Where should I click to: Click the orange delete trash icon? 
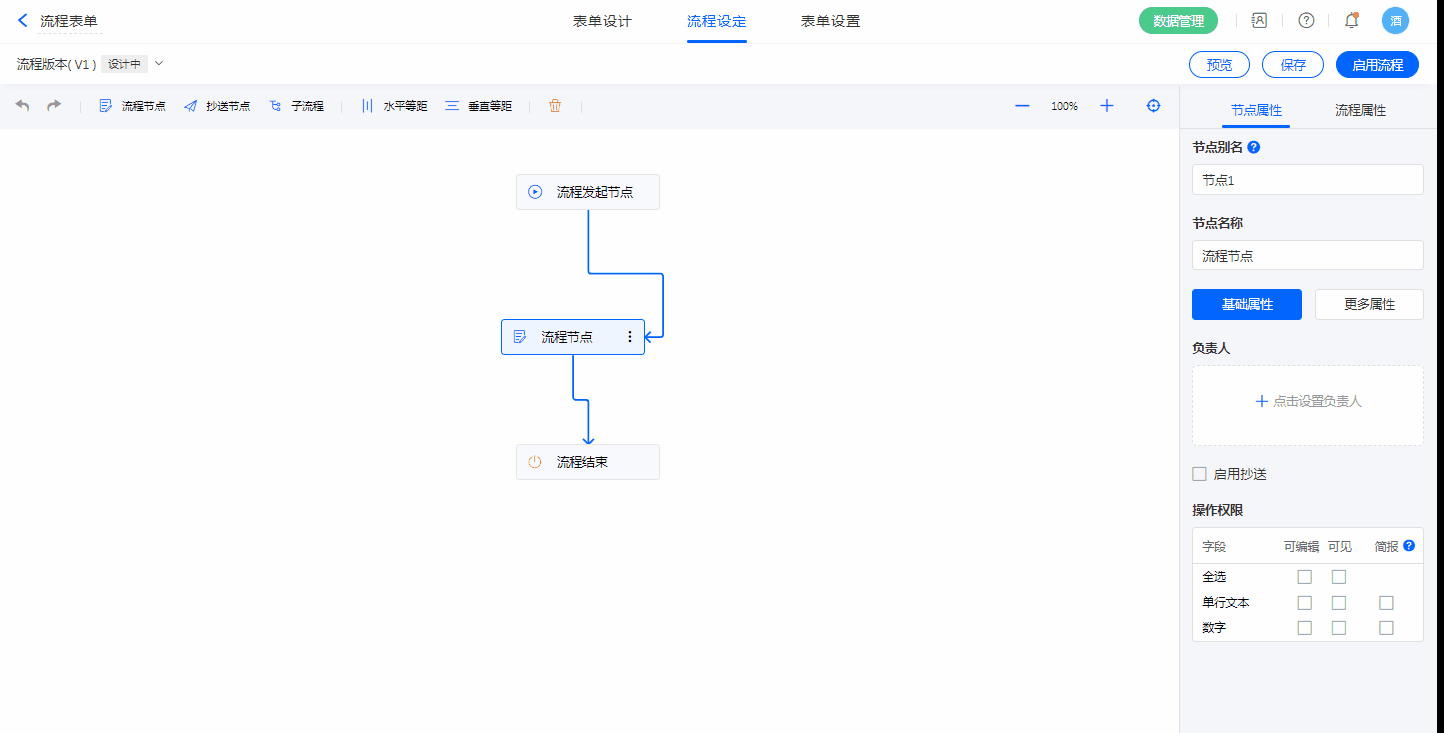pos(555,106)
